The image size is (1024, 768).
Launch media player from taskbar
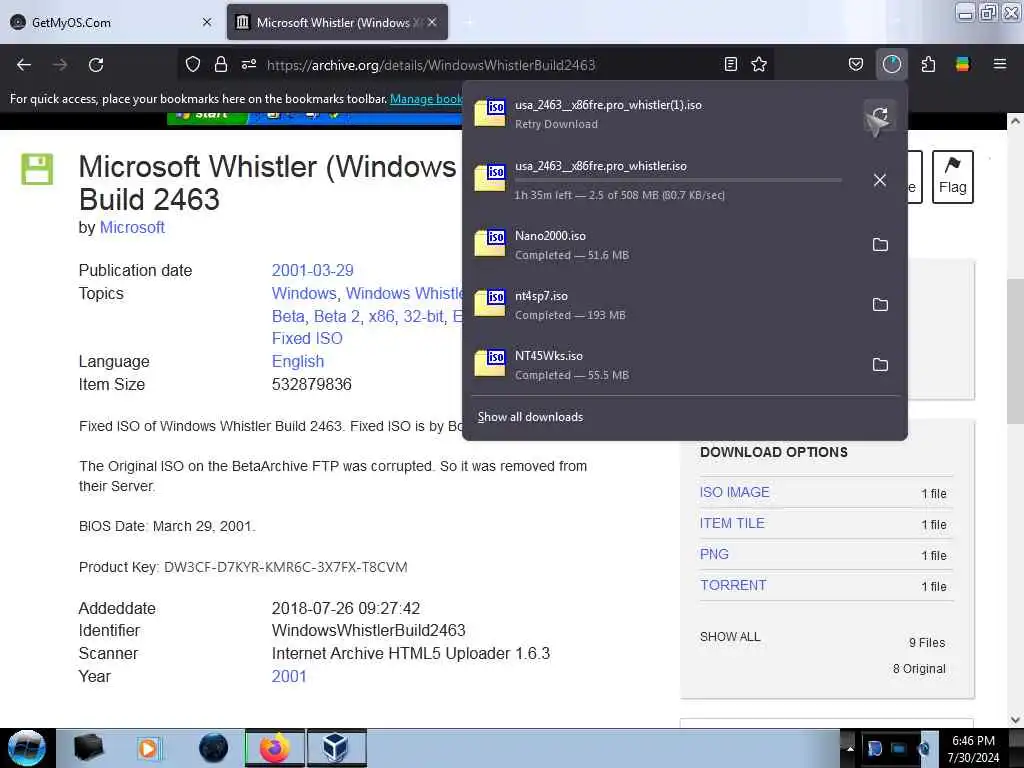(x=148, y=748)
